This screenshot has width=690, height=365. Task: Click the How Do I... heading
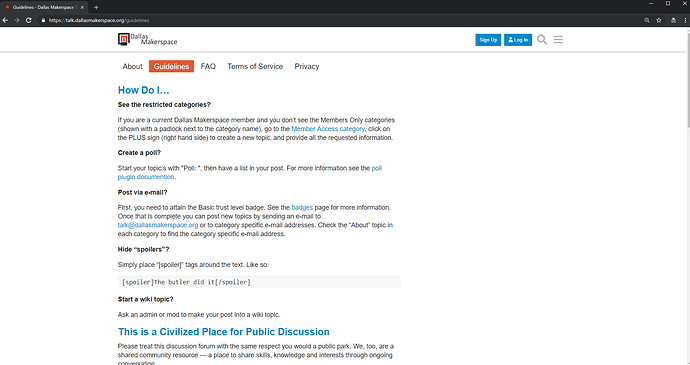pos(143,90)
